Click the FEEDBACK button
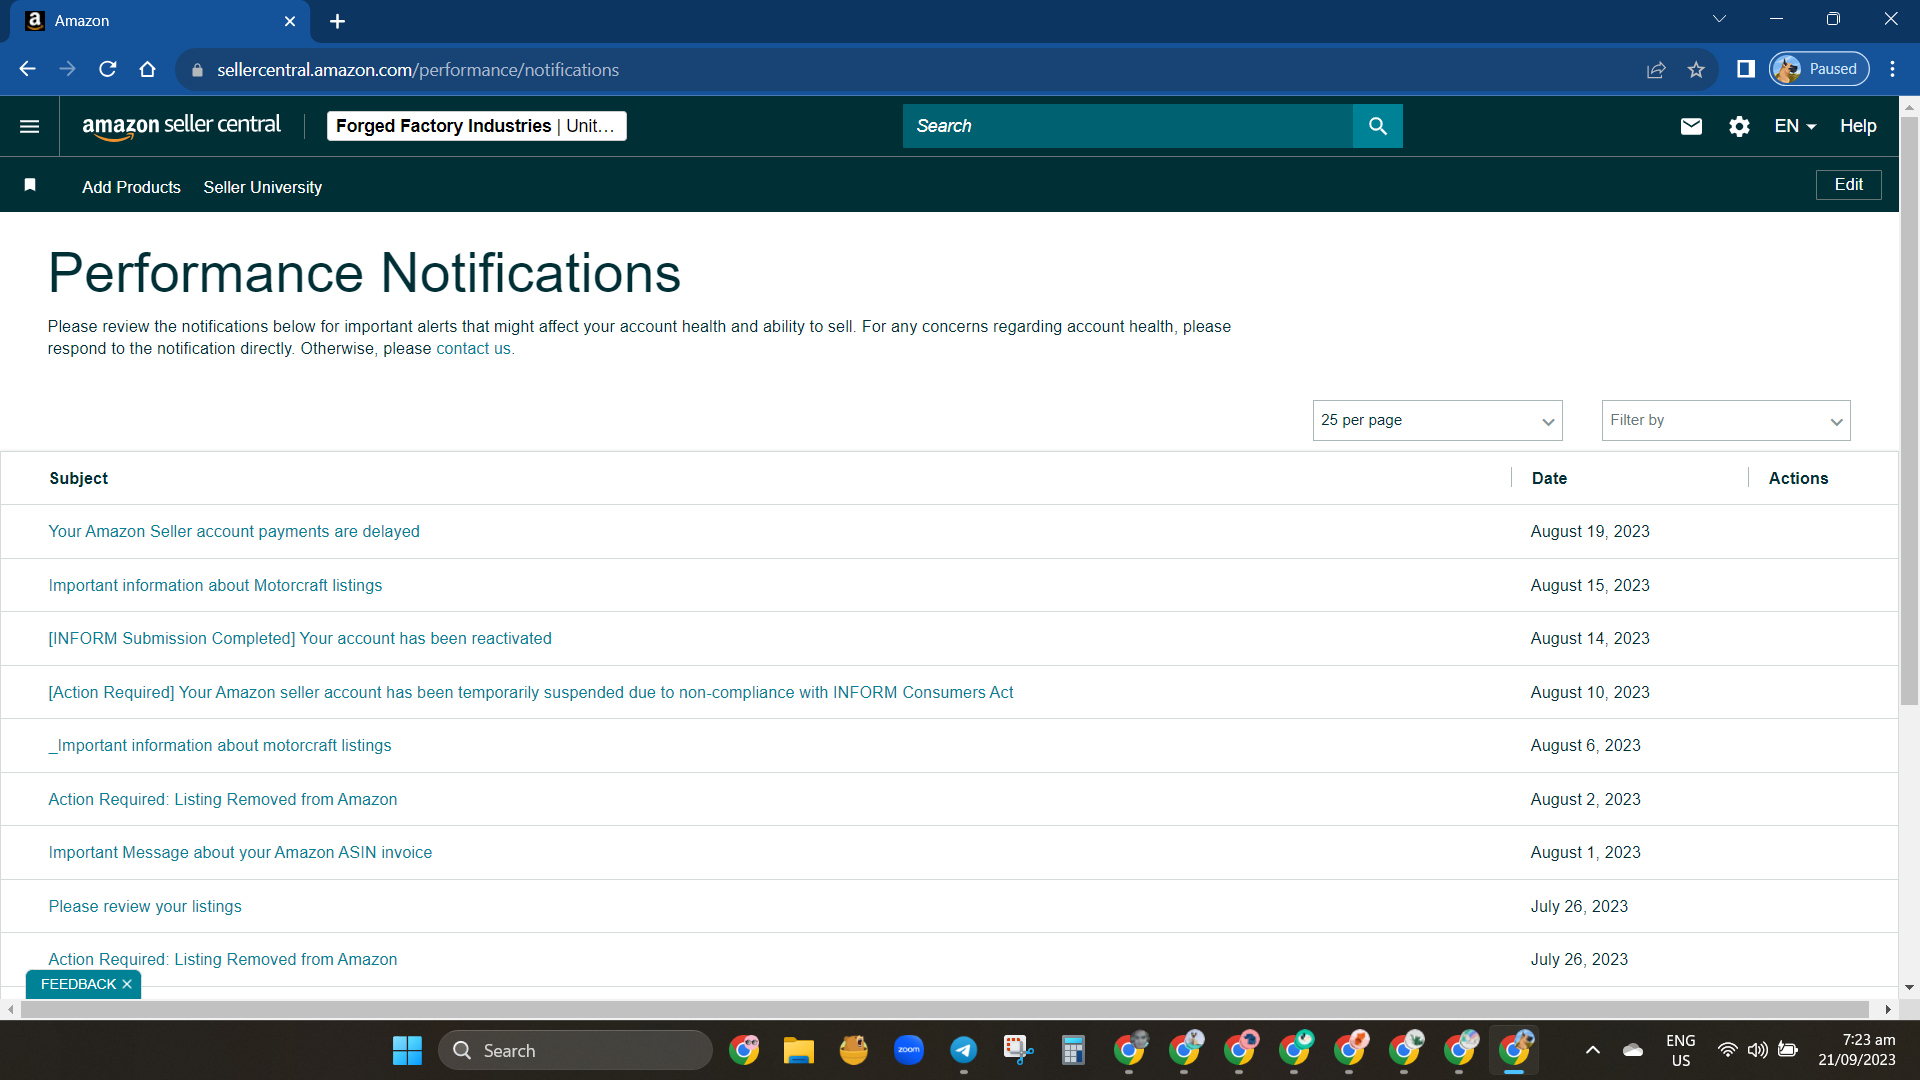 pos(78,984)
